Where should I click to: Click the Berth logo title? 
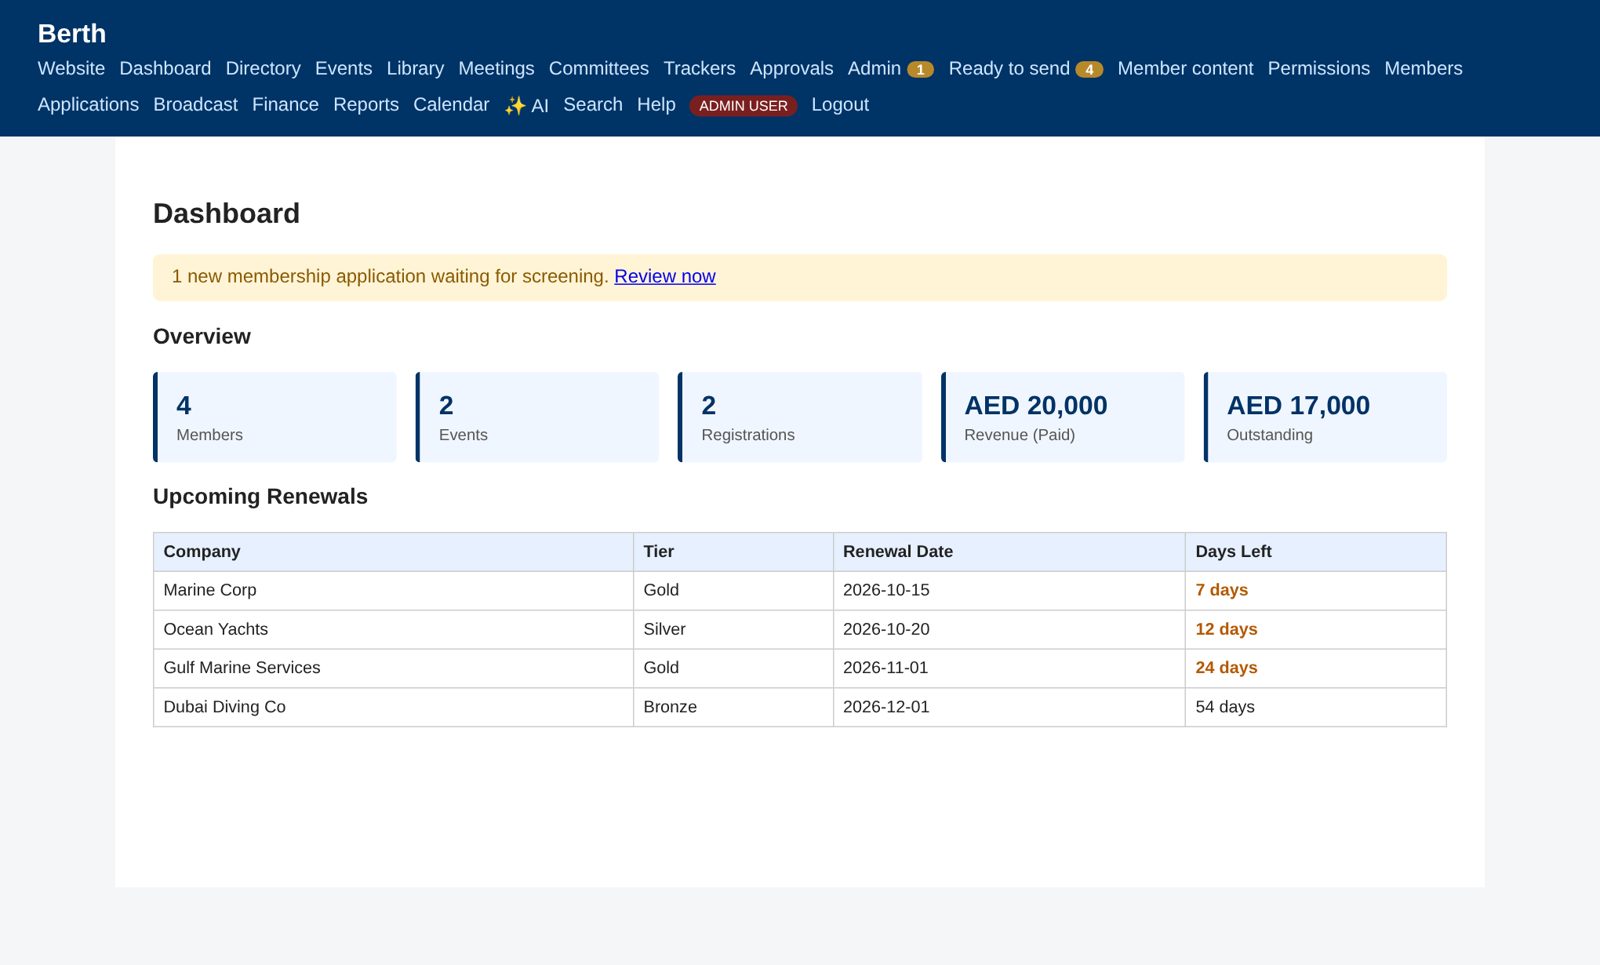click(x=72, y=33)
